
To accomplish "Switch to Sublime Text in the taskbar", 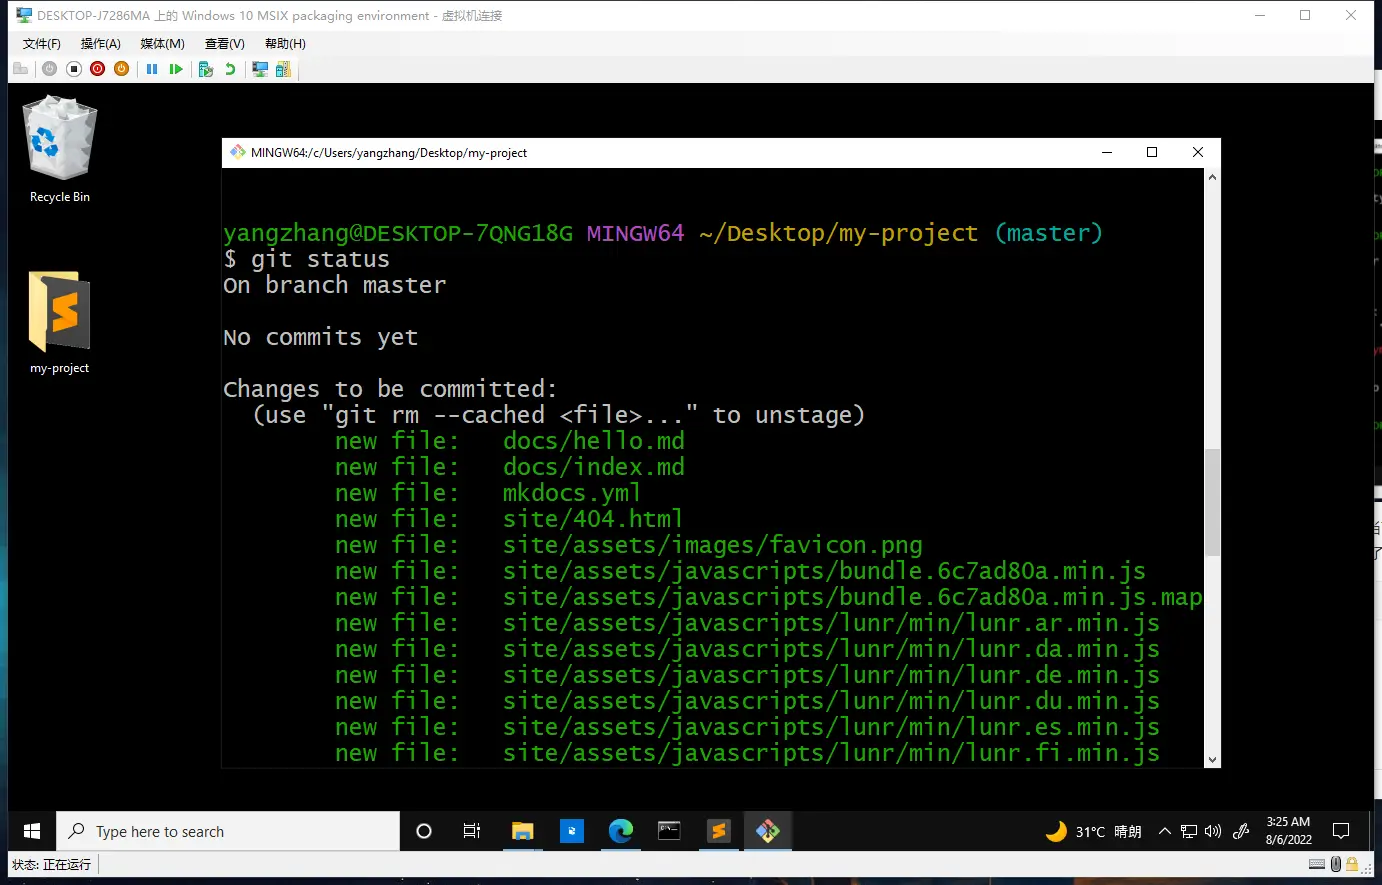I will click(x=718, y=831).
